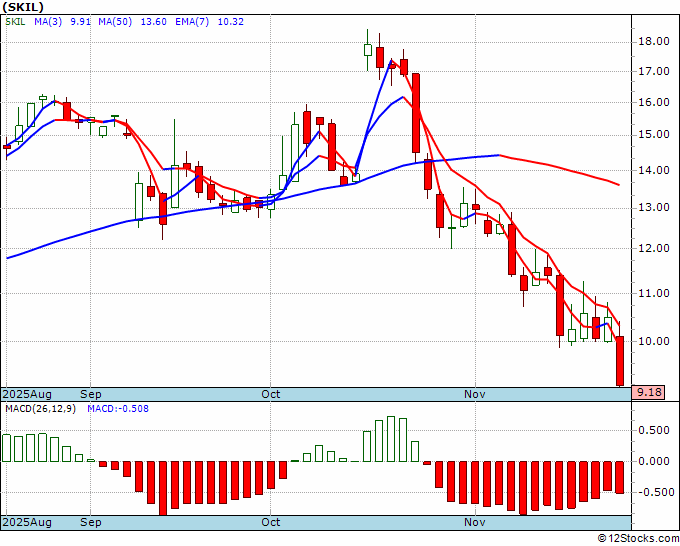Click the 13.00 price axis label
680x546 pixels.
pos(654,208)
